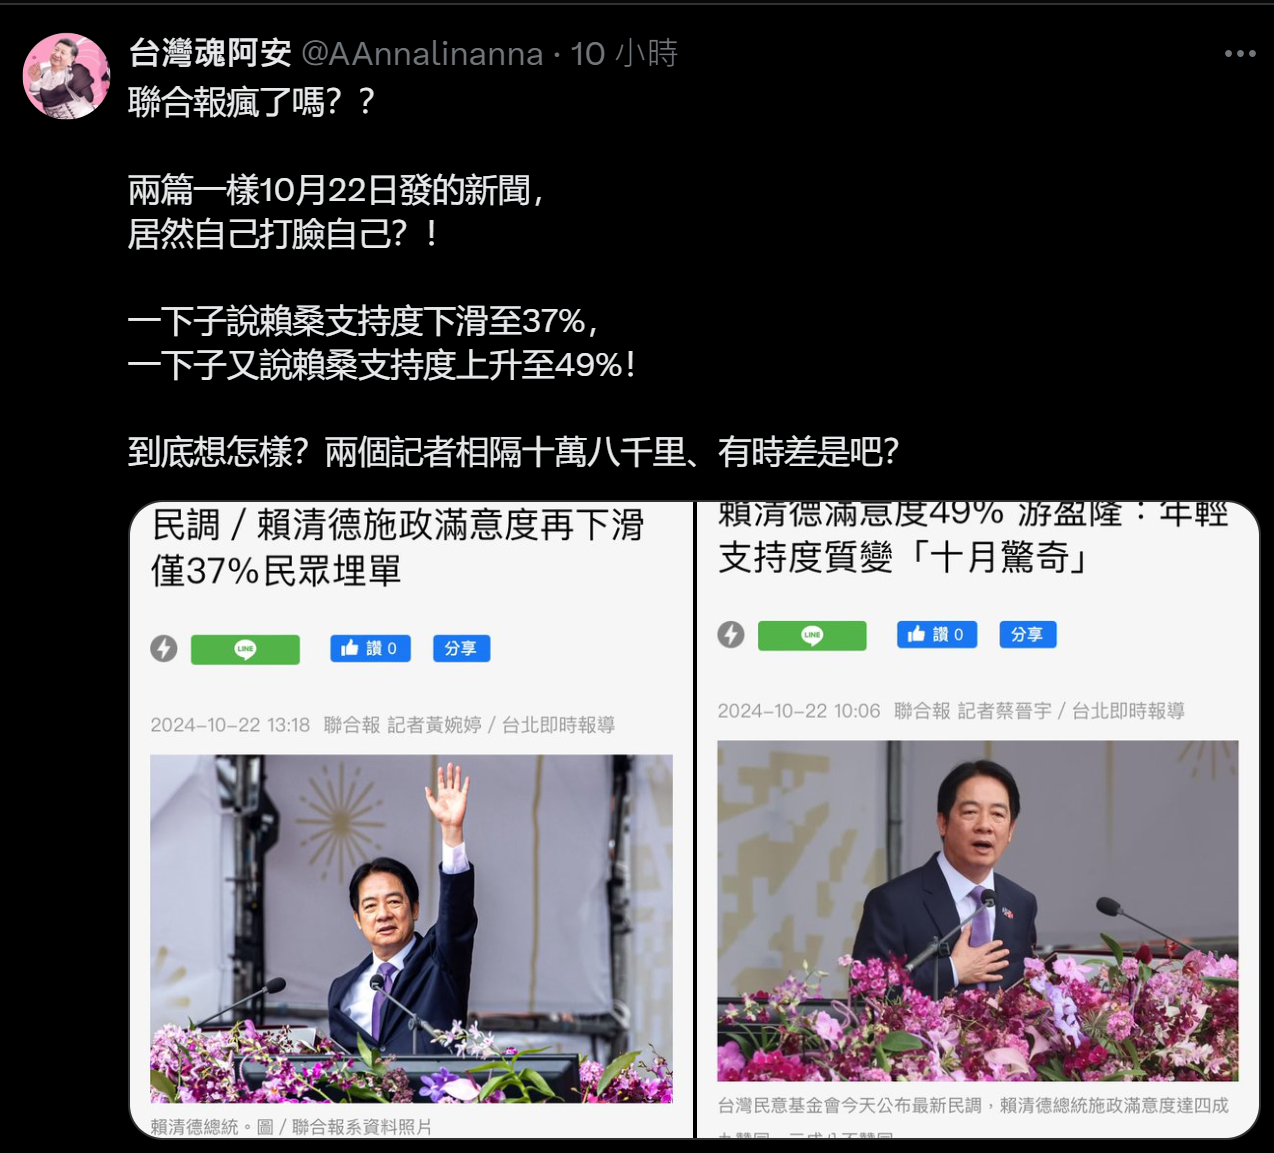Like the 37% poll article with 讚 button
This screenshot has width=1274, height=1153.
370,648
